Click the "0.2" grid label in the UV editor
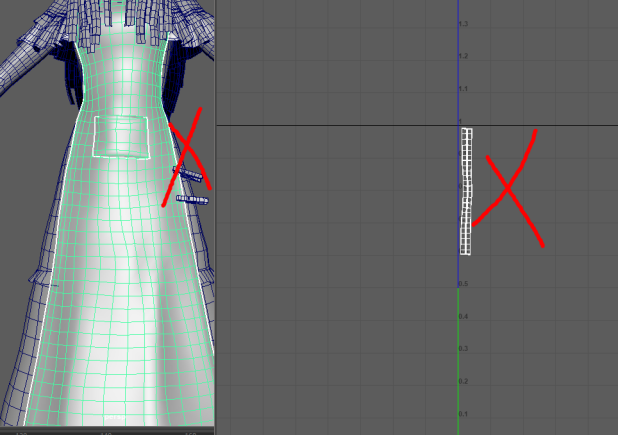The width and height of the screenshot is (618, 435). click(464, 381)
